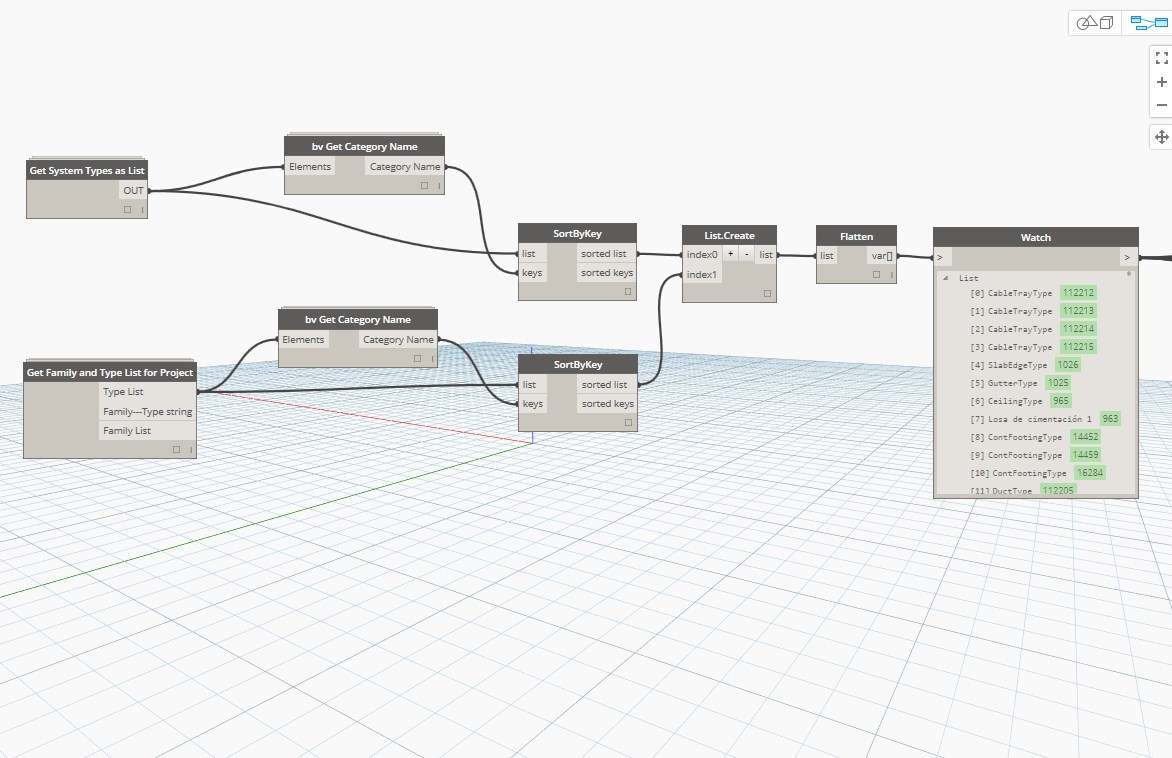Click Category Name output of upper bv Get Category Name

point(404,167)
